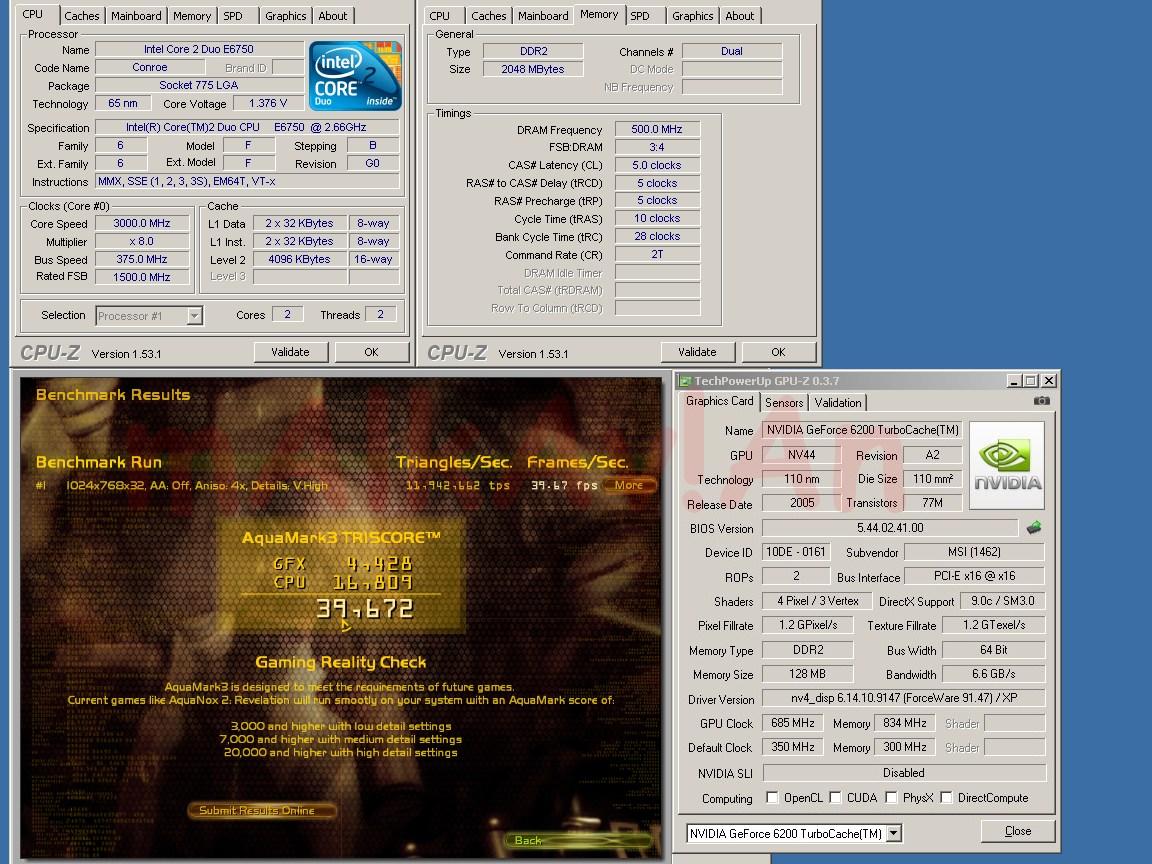Toggle the CUDA checkbox

(835, 798)
